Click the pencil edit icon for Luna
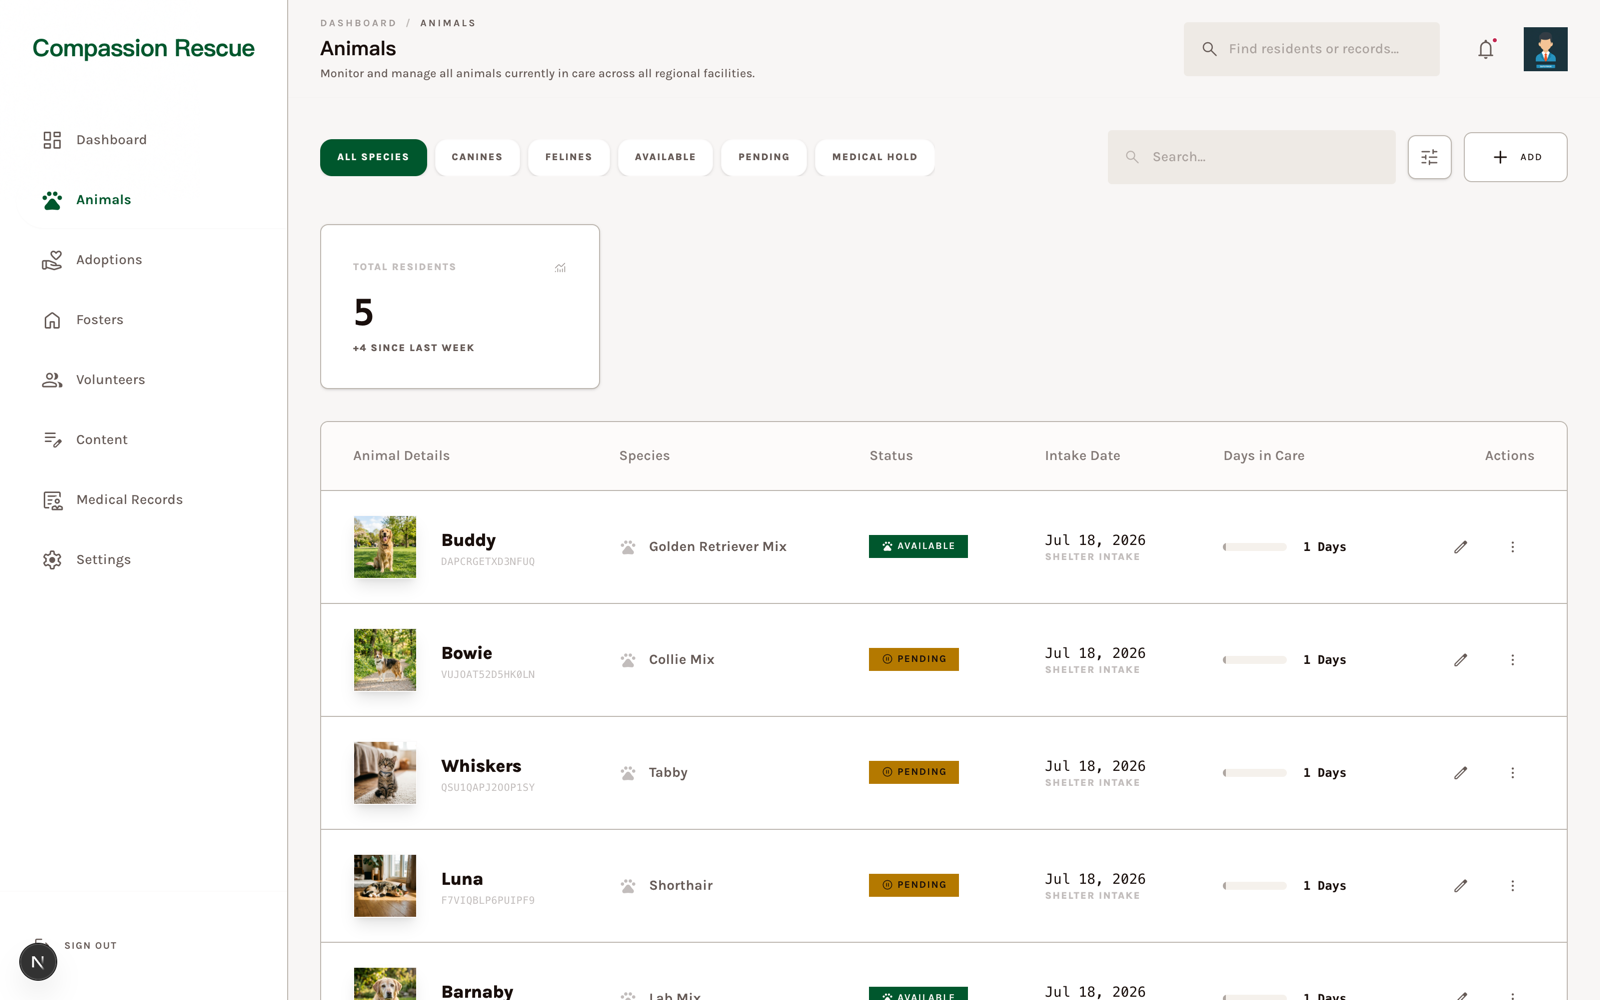The image size is (1600, 1000). (x=1460, y=886)
